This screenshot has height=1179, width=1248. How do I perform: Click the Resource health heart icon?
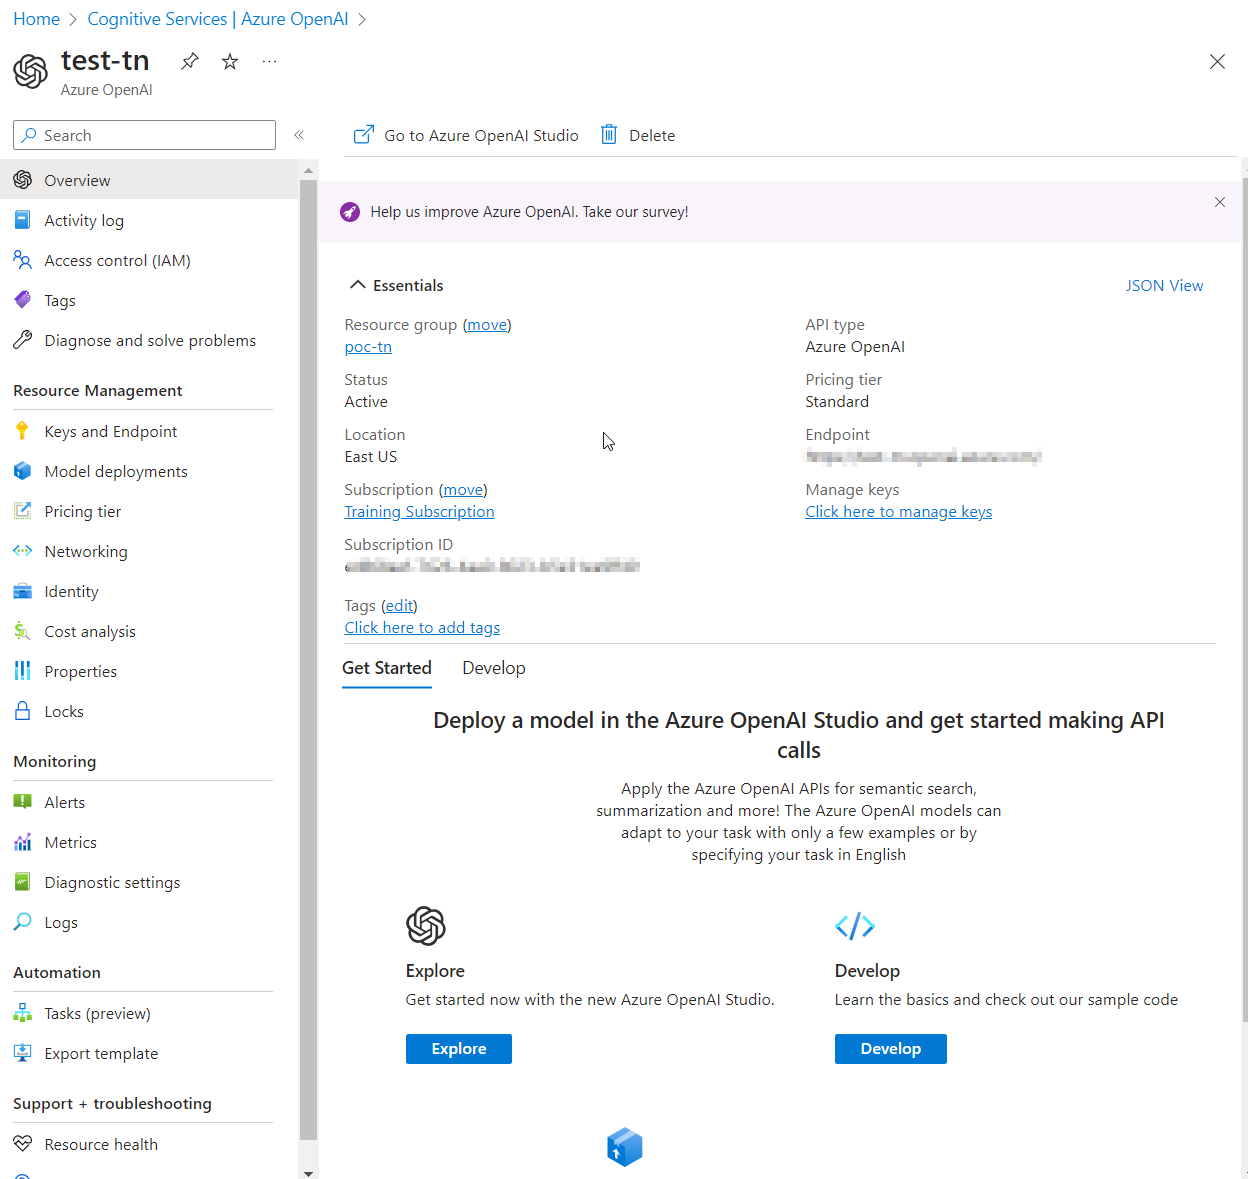[x=23, y=1144]
